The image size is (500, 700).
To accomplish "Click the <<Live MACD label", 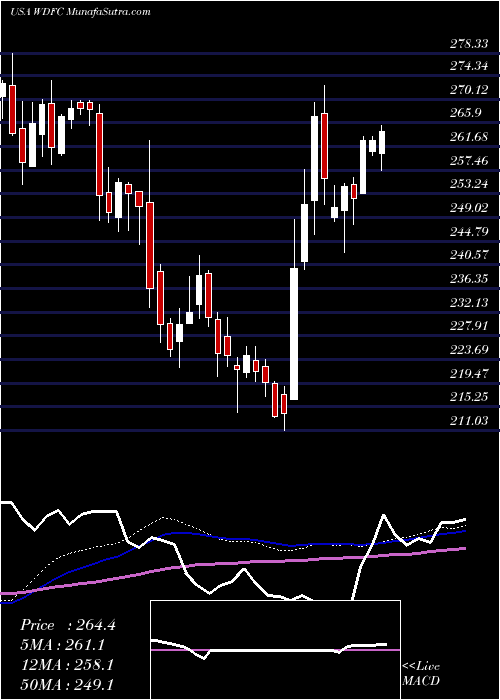I will coord(421,674).
